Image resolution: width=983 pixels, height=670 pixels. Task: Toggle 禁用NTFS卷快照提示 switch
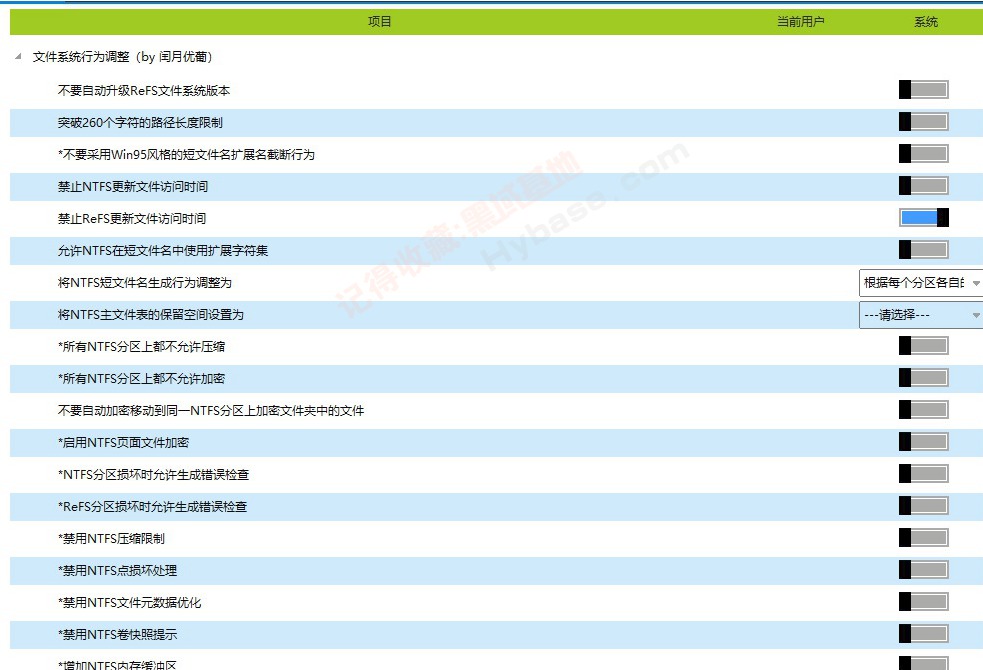point(923,633)
